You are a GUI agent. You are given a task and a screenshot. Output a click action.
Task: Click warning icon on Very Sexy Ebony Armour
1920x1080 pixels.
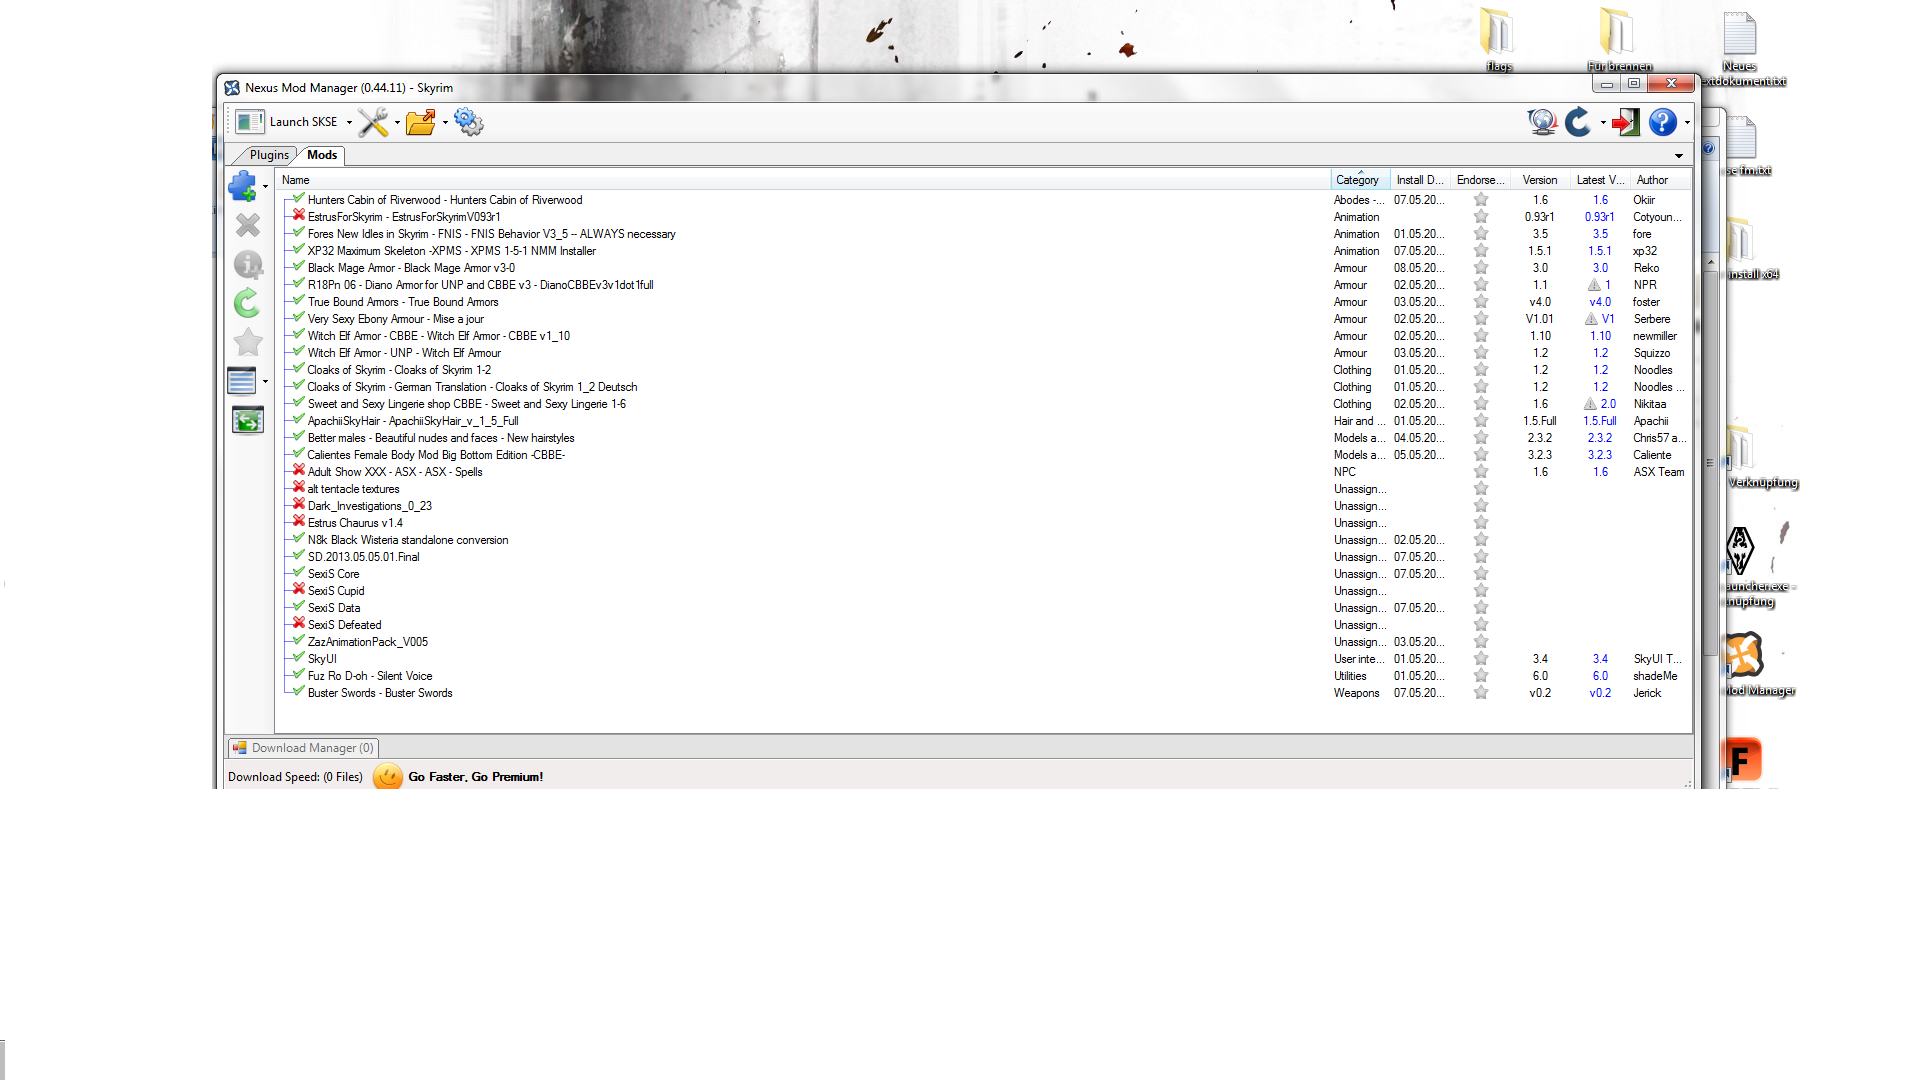tap(1591, 319)
